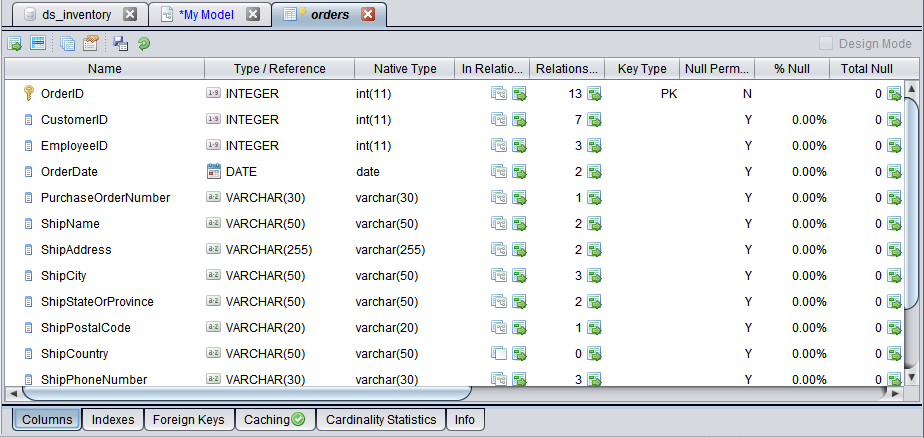
Task: Open the Foreign Keys tab
Action: click(189, 420)
